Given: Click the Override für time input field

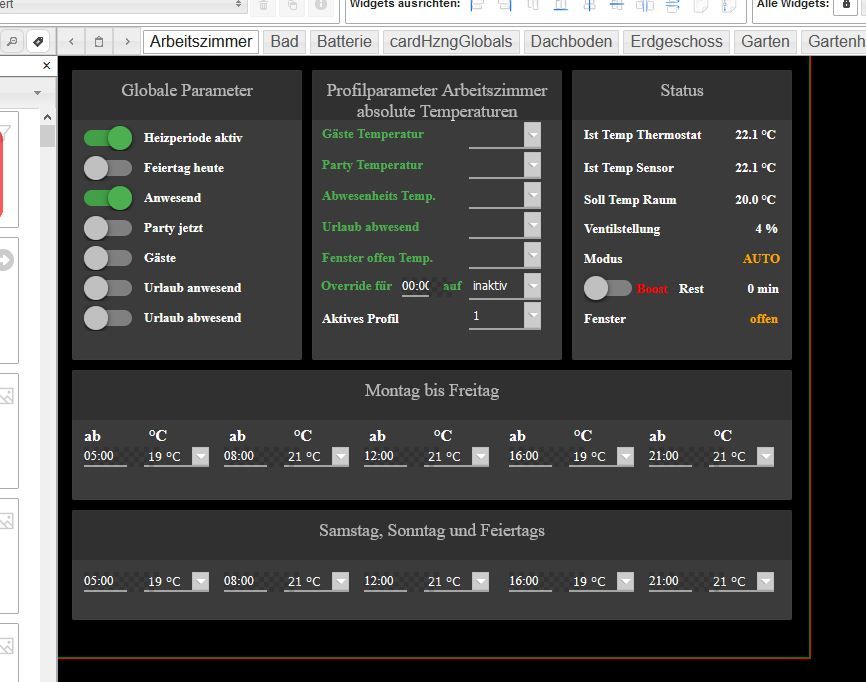Looking at the screenshot, I should point(415,286).
